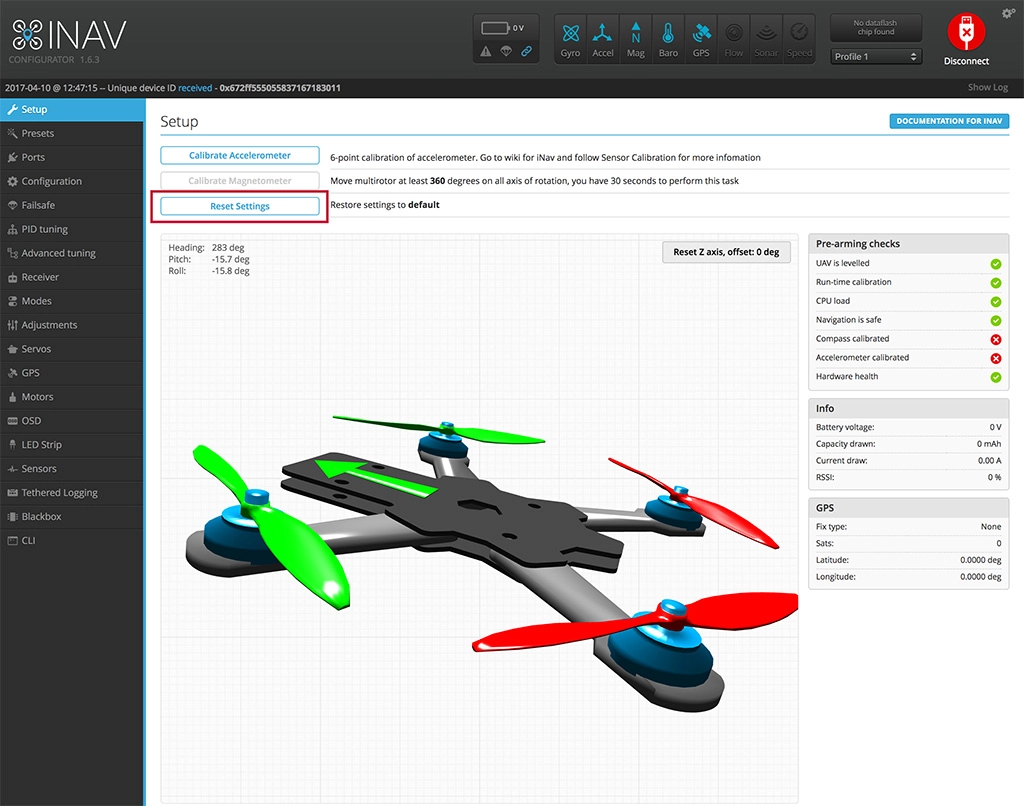Click the Sonar sensor icon

click(x=766, y=39)
